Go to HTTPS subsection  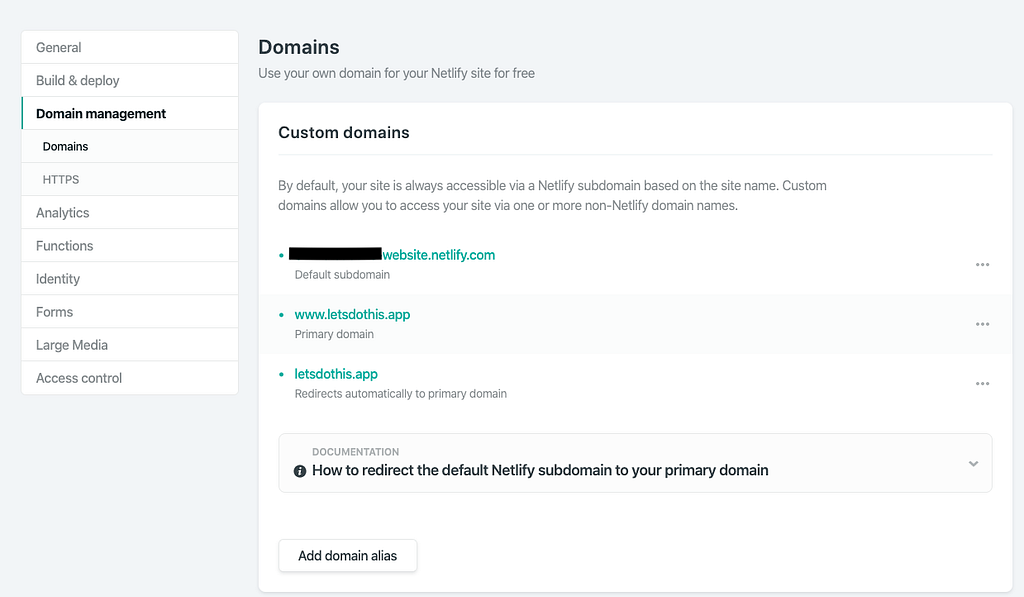click(x=129, y=180)
